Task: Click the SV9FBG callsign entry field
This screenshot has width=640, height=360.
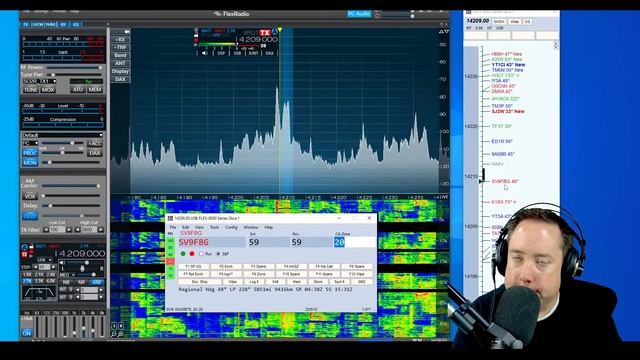Action: 211,242
